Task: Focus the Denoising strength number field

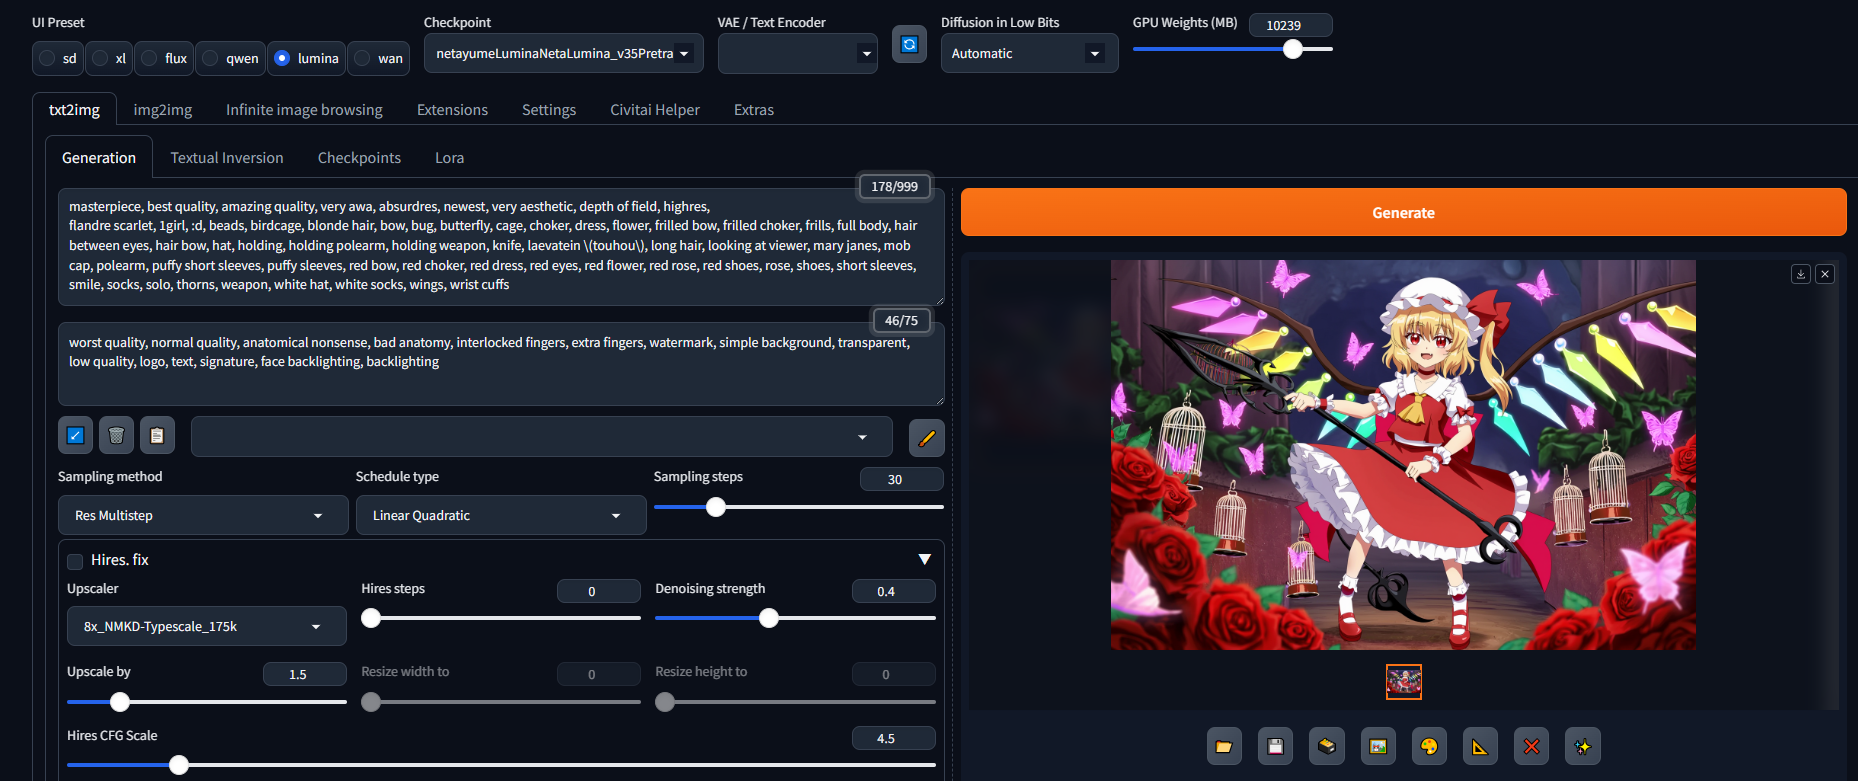Action: [894, 591]
